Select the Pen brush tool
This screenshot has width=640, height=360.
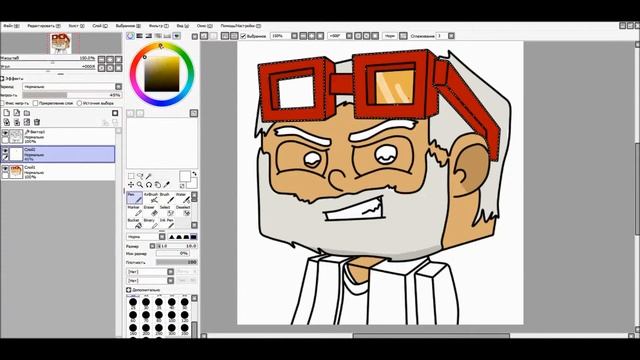[134, 198]
